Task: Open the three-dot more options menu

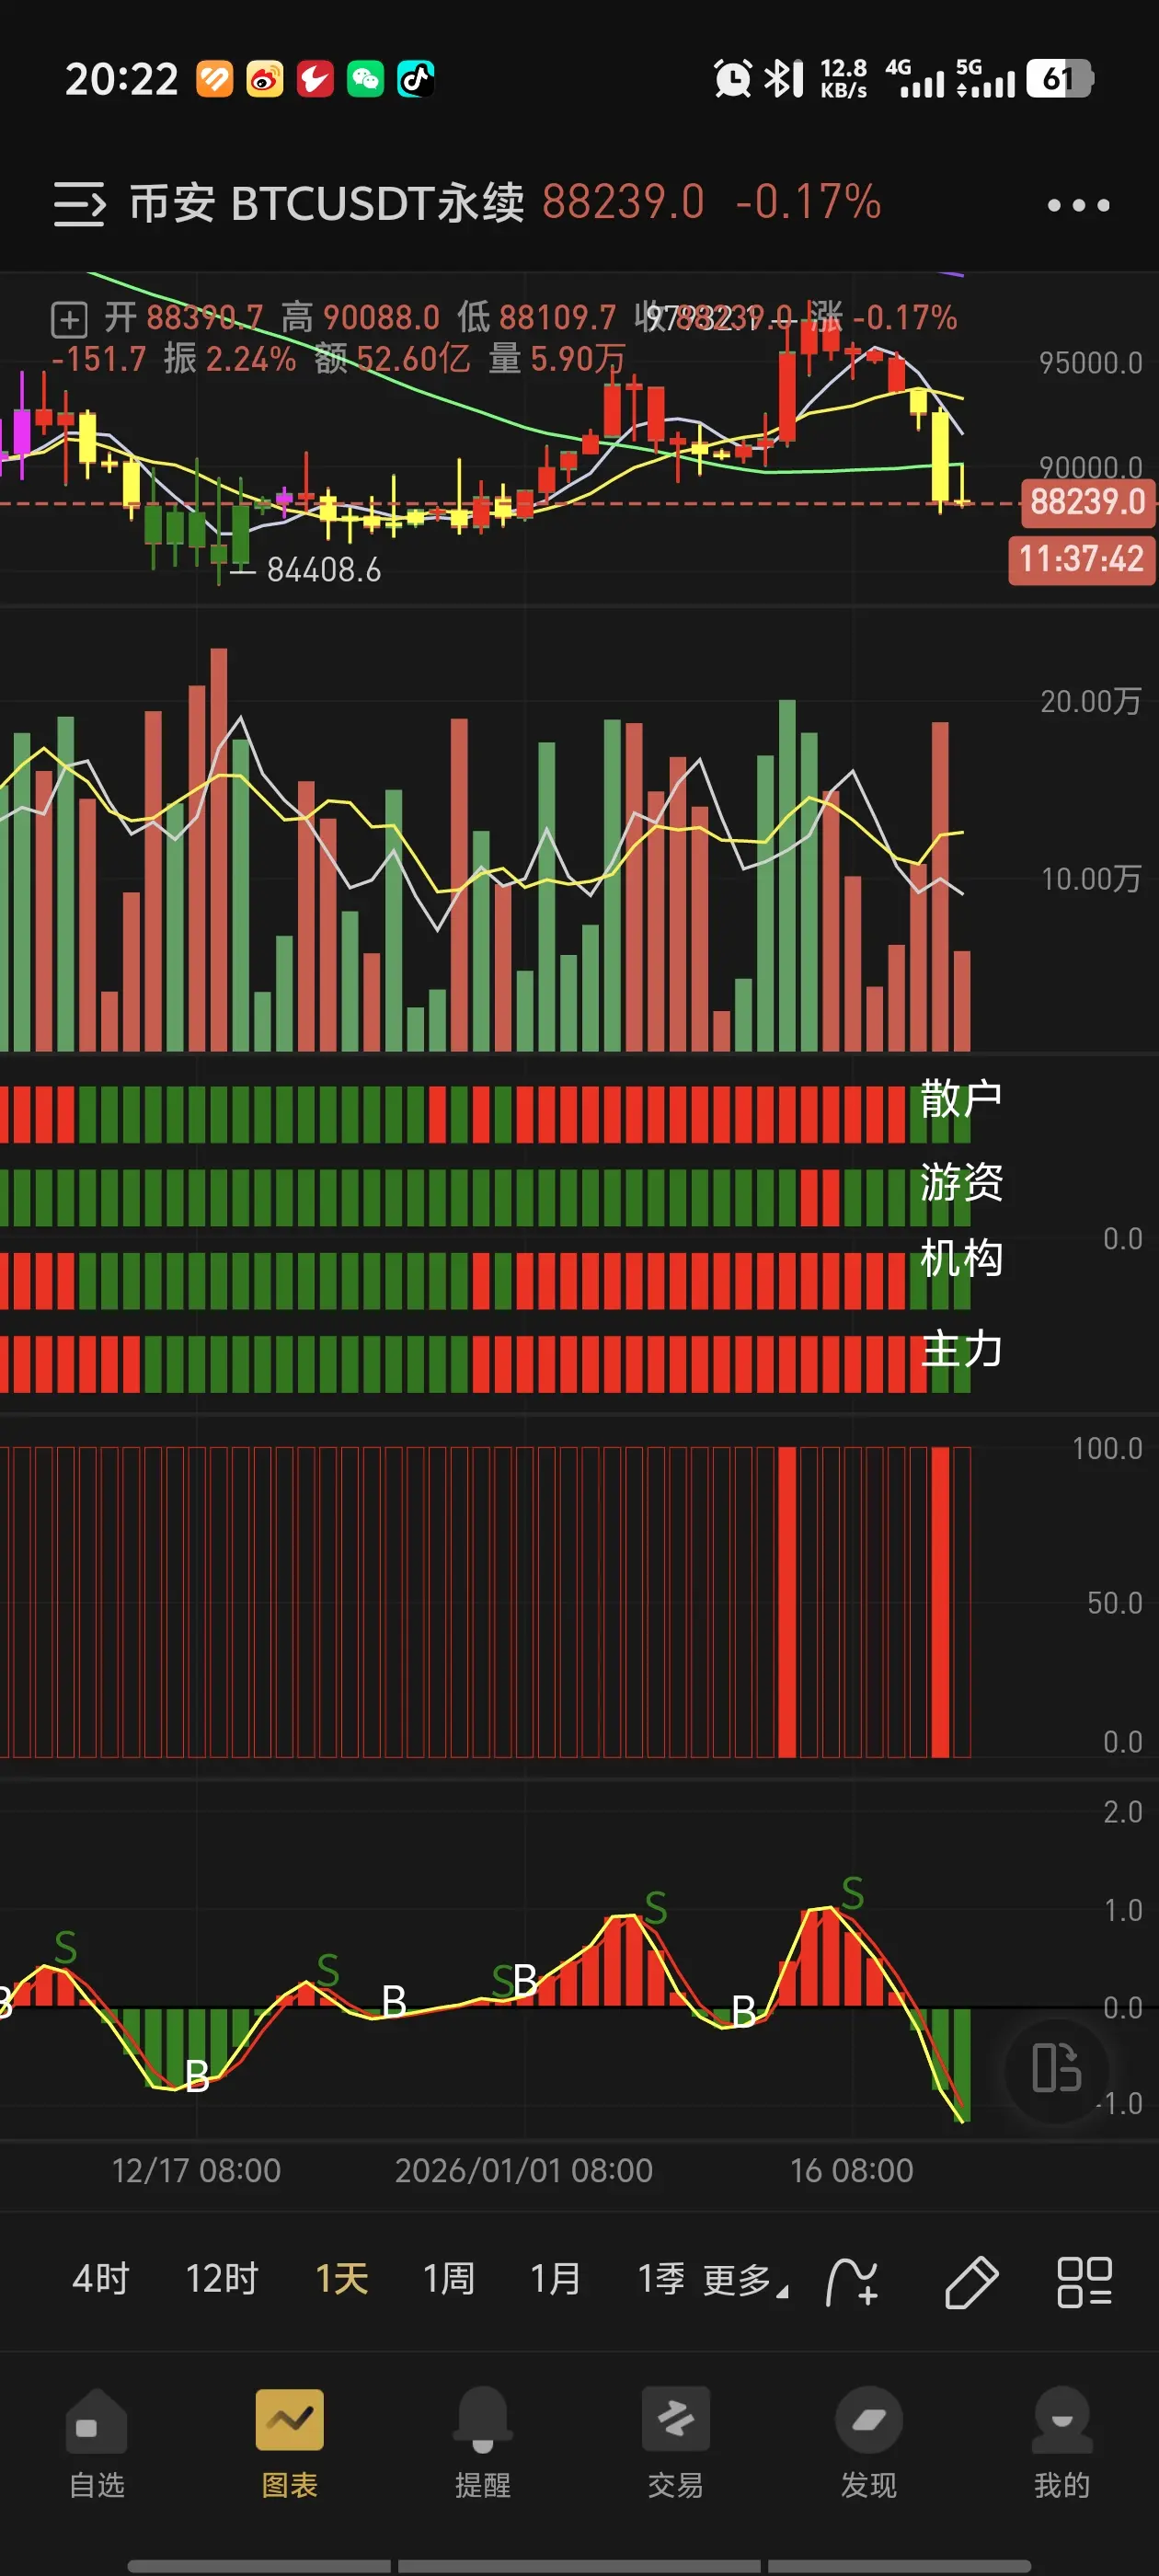Action: [x=1078, y=205]
